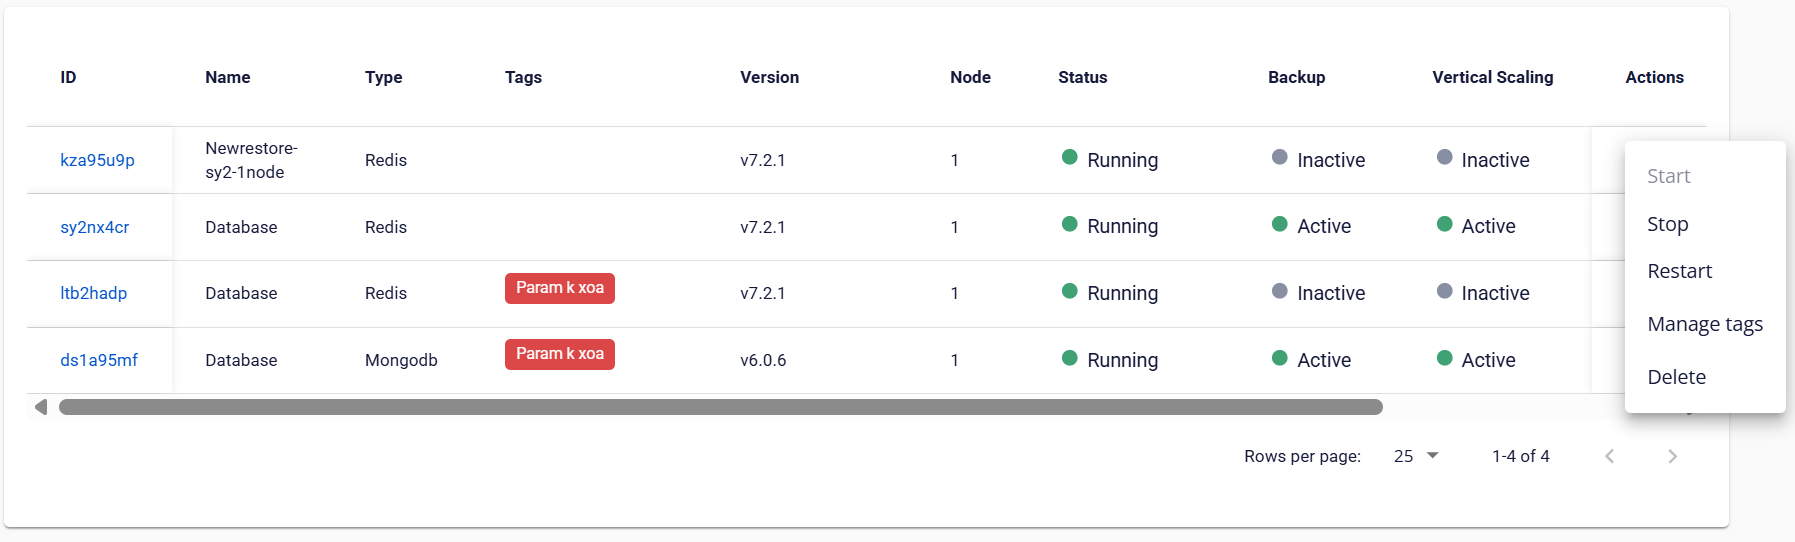This screenshot has width=1795, height=542.
Task: Choose Delete from the actions menu
Action: click(x=1676, y=377)
